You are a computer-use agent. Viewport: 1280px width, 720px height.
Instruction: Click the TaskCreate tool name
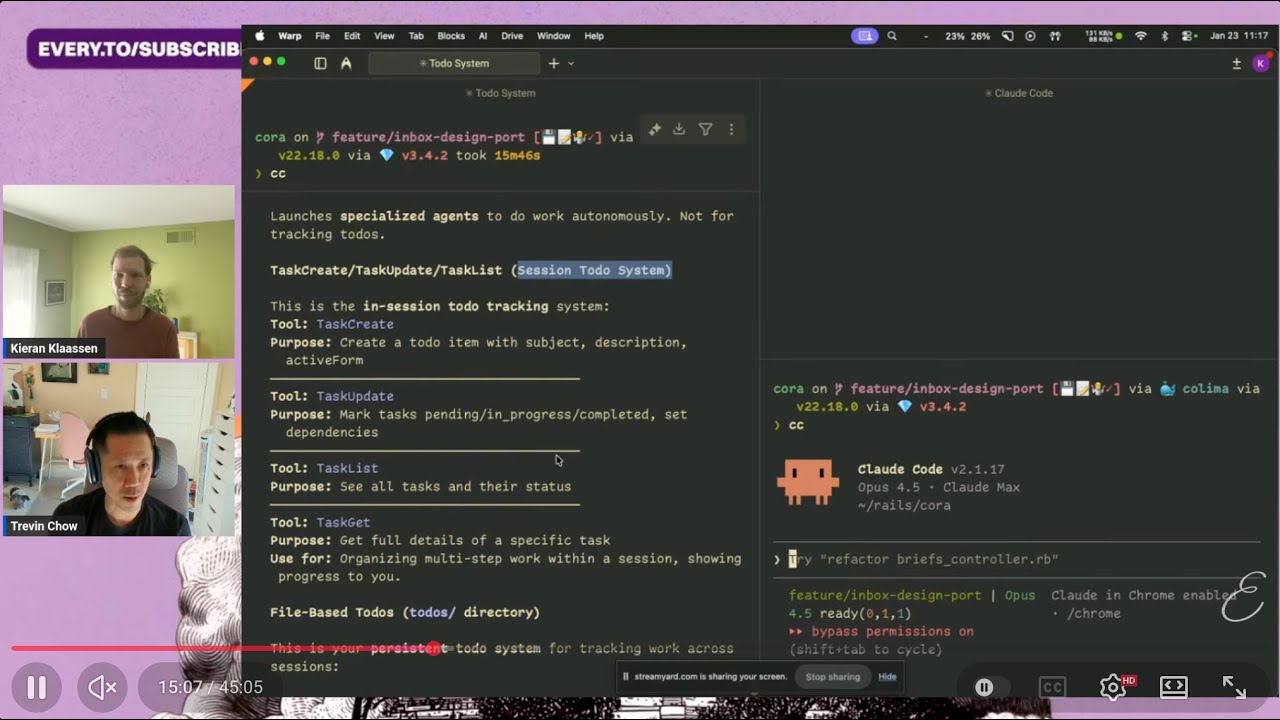(x=355, y=324)
